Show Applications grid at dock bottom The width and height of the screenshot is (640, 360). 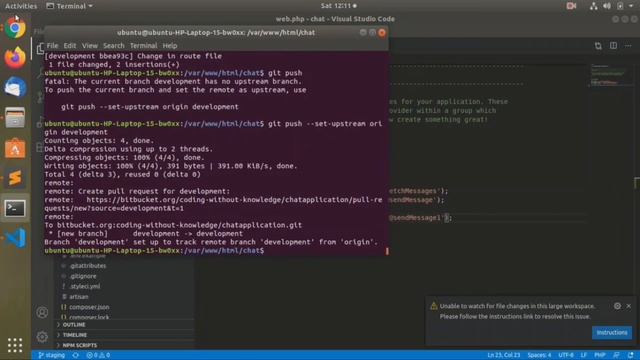pyautogui.click(x=15, y=345)
